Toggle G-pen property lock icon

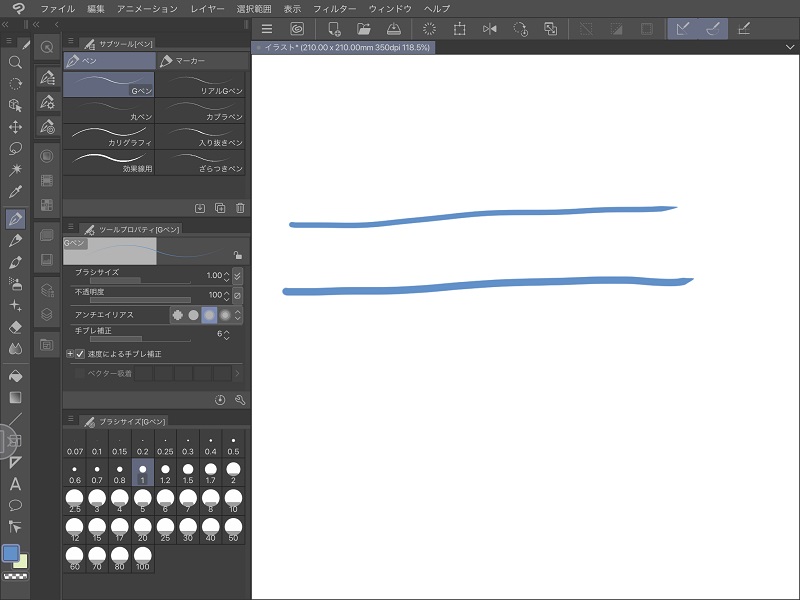(238, 255)
